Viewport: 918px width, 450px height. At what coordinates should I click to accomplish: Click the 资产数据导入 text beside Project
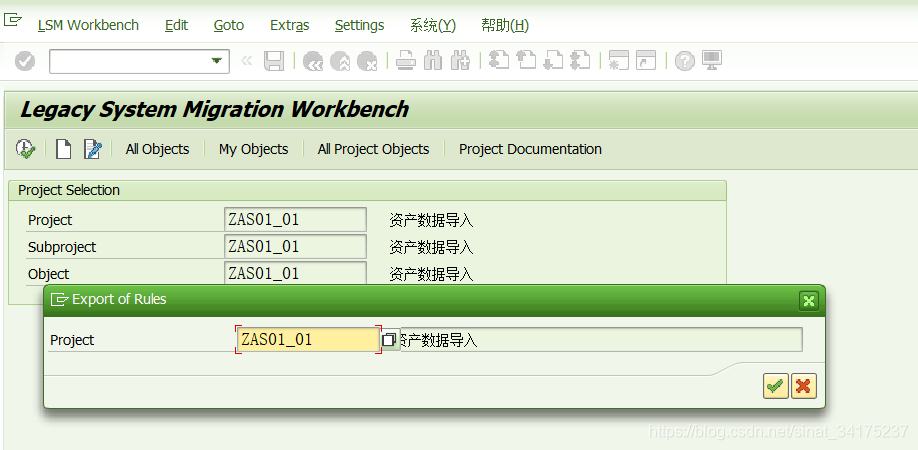coord(431,221)
